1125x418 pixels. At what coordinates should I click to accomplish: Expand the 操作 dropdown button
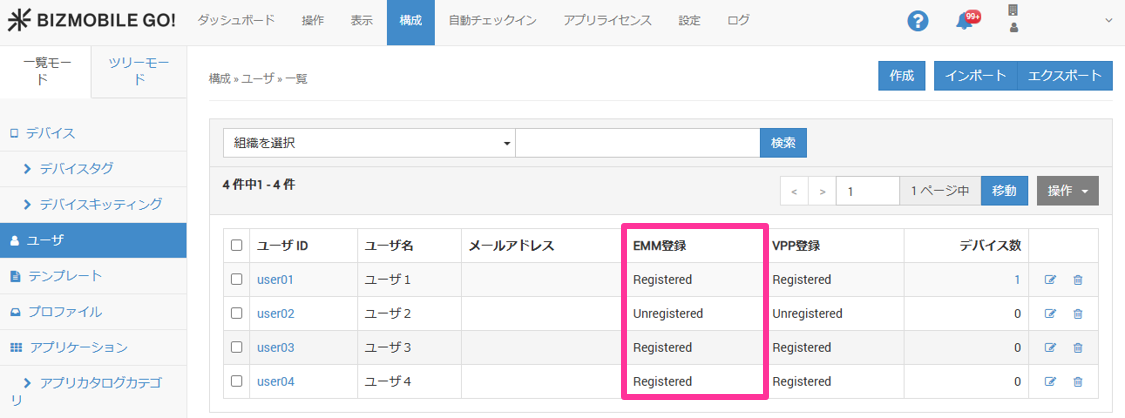click(1068, 191)
